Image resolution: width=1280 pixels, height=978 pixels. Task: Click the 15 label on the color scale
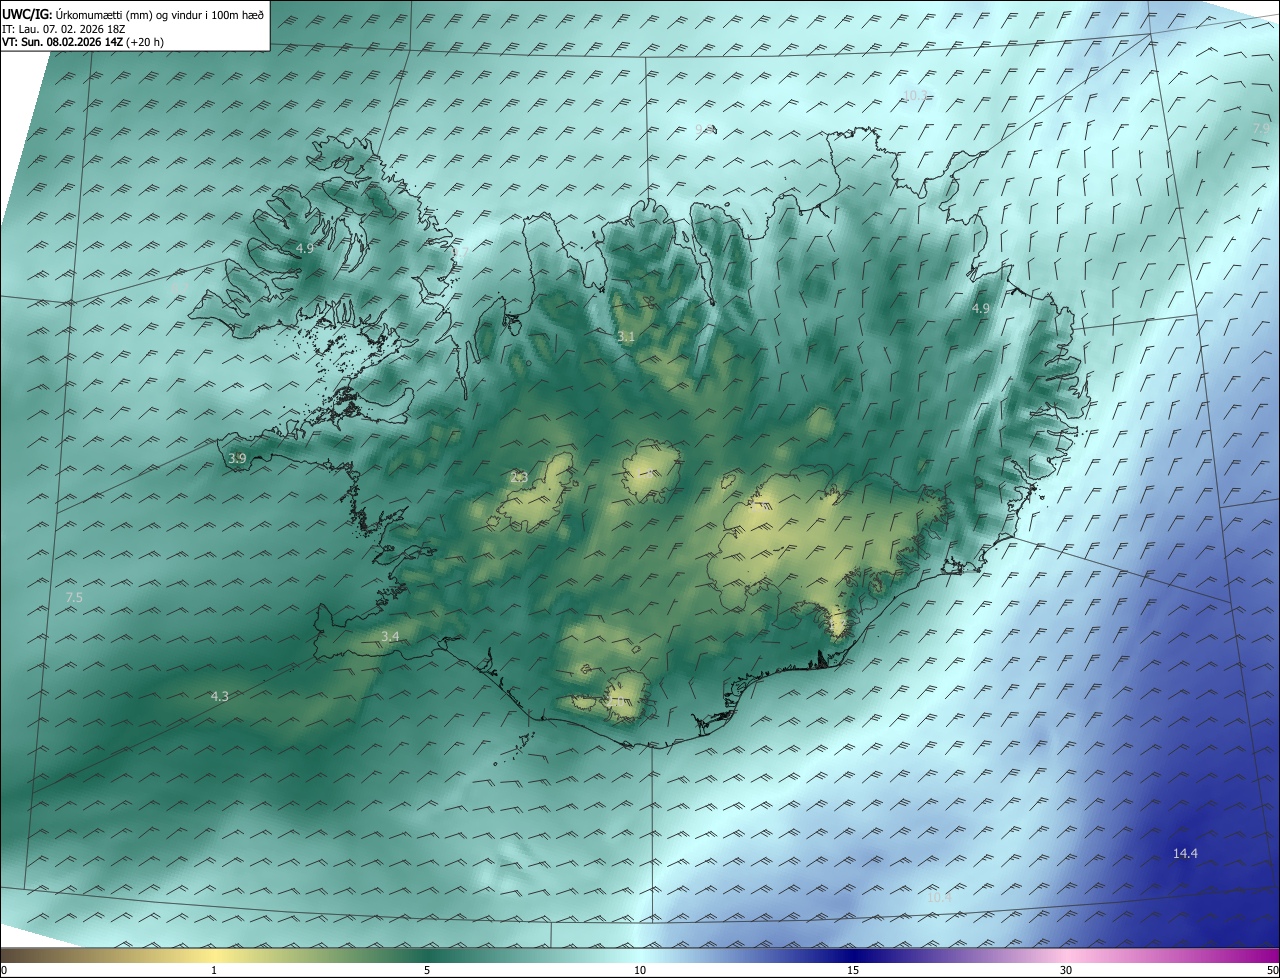(x=853, y=970)
